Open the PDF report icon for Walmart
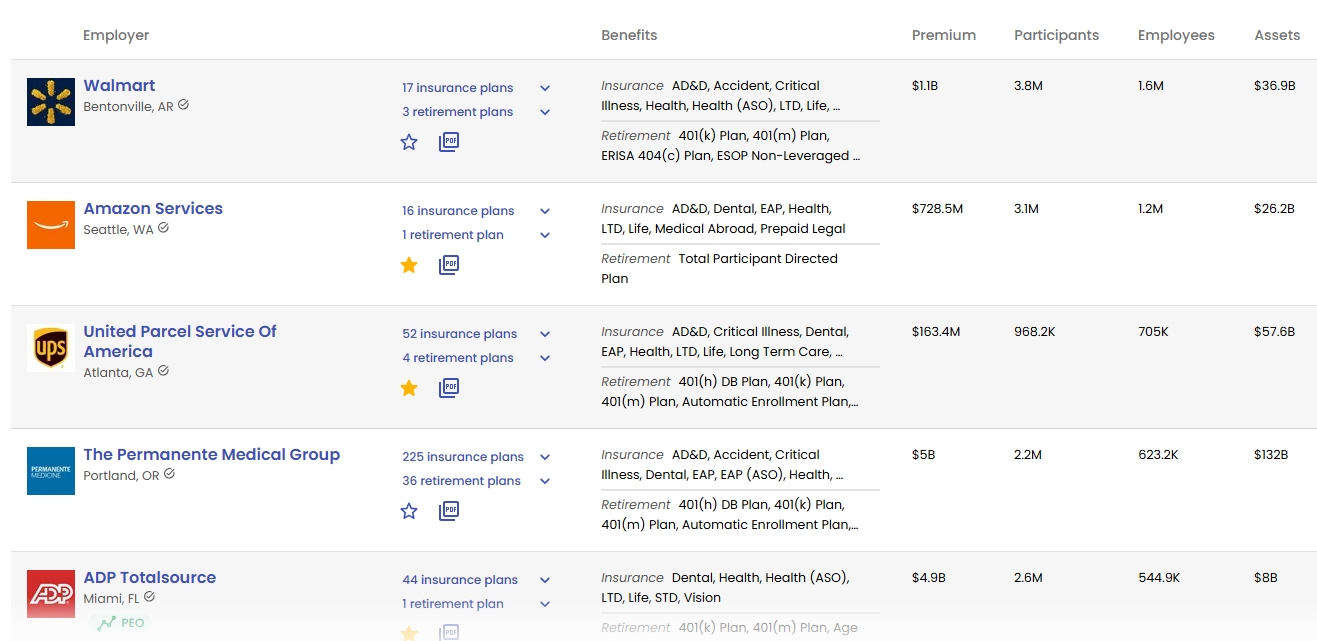This screenshot has height=641, width=1317. point(449,142)
